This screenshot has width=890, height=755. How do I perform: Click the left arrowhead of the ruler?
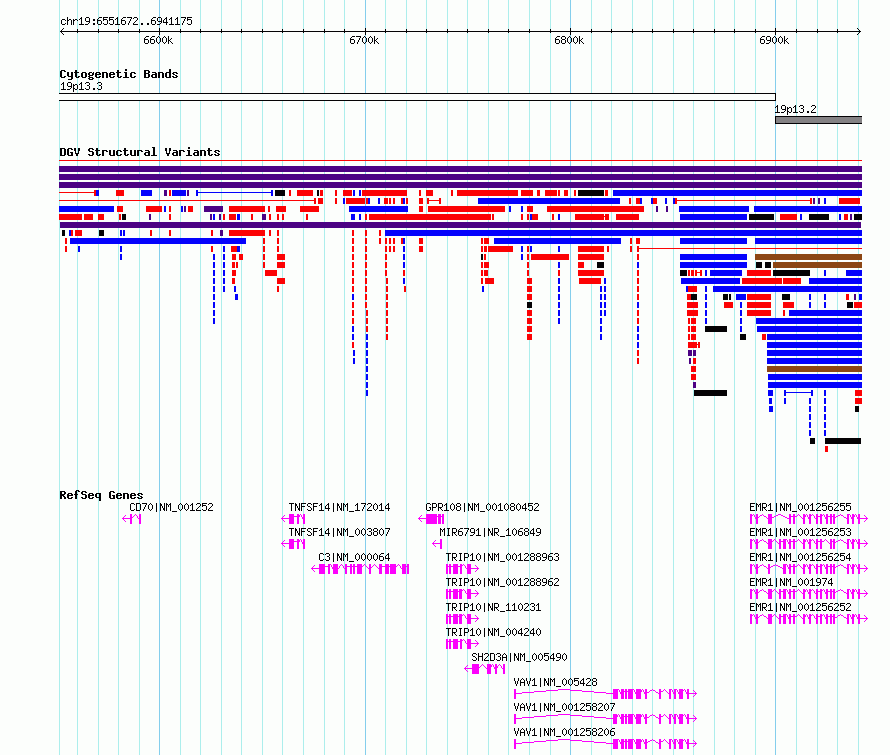[x=62, y=31]
